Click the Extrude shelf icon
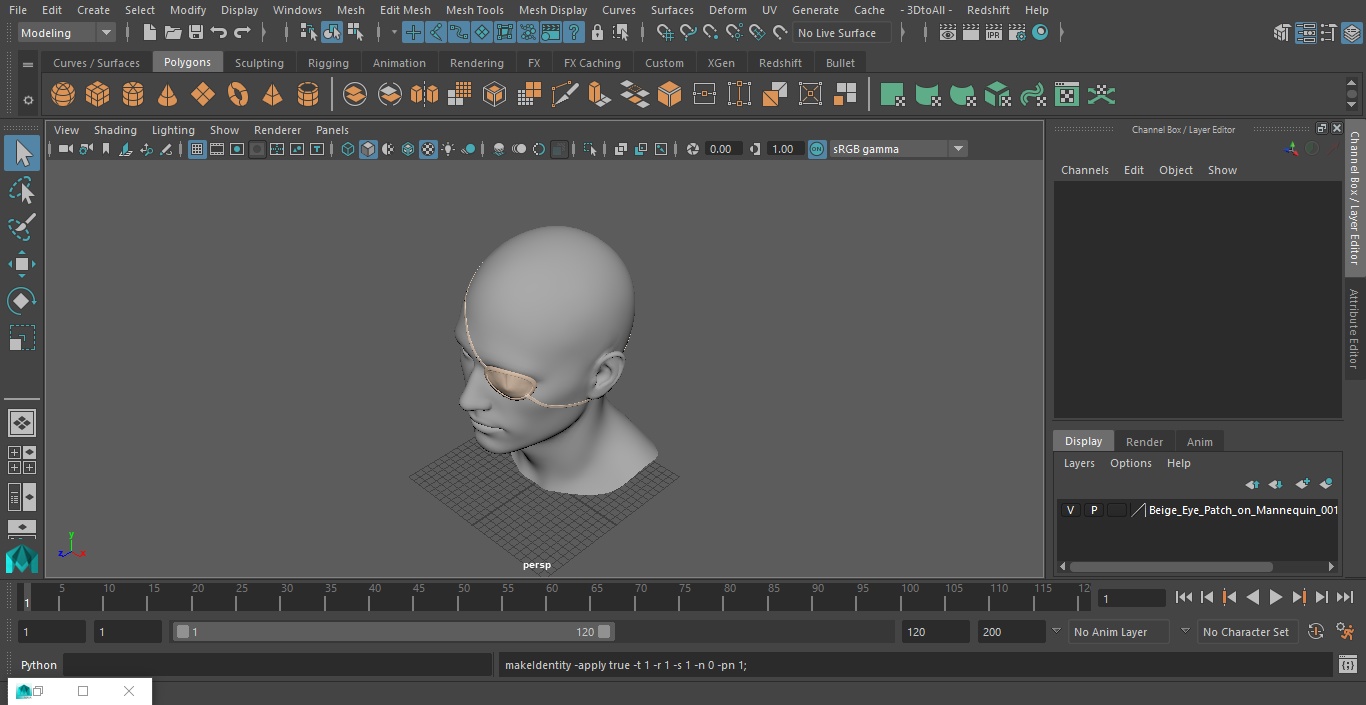Screen dimensions: 1366x705 coord(599,95)
